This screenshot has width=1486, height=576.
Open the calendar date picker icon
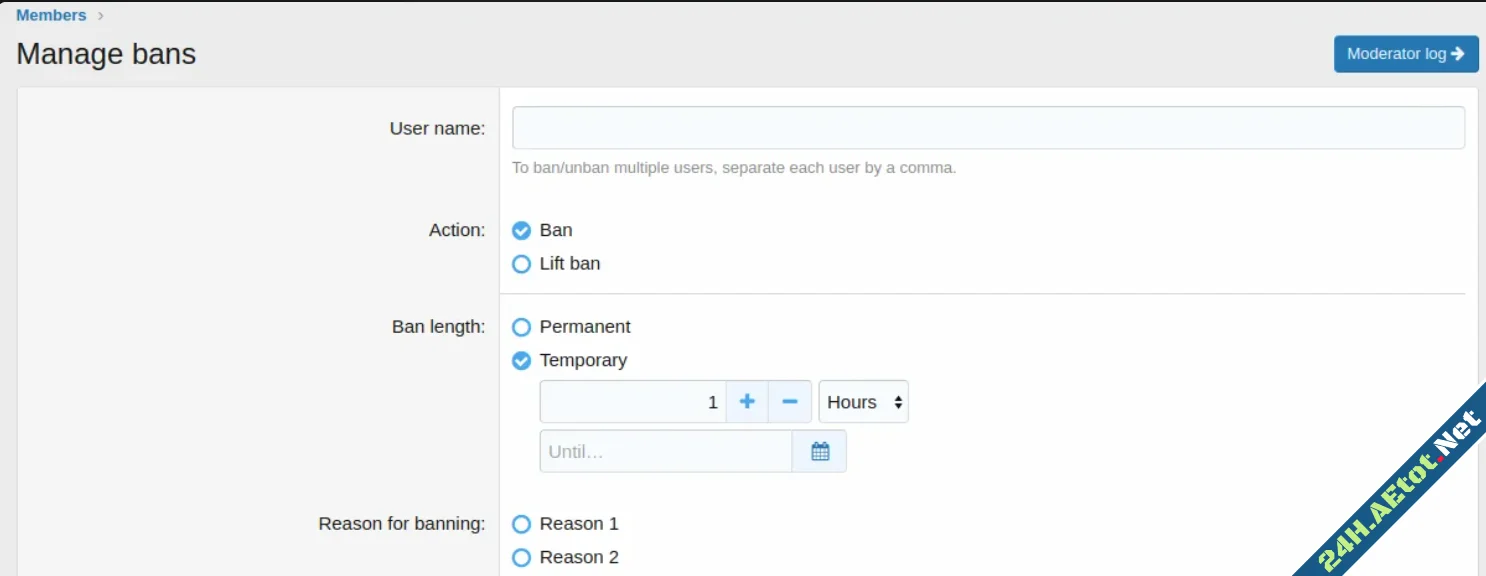[x=820, y=452]
